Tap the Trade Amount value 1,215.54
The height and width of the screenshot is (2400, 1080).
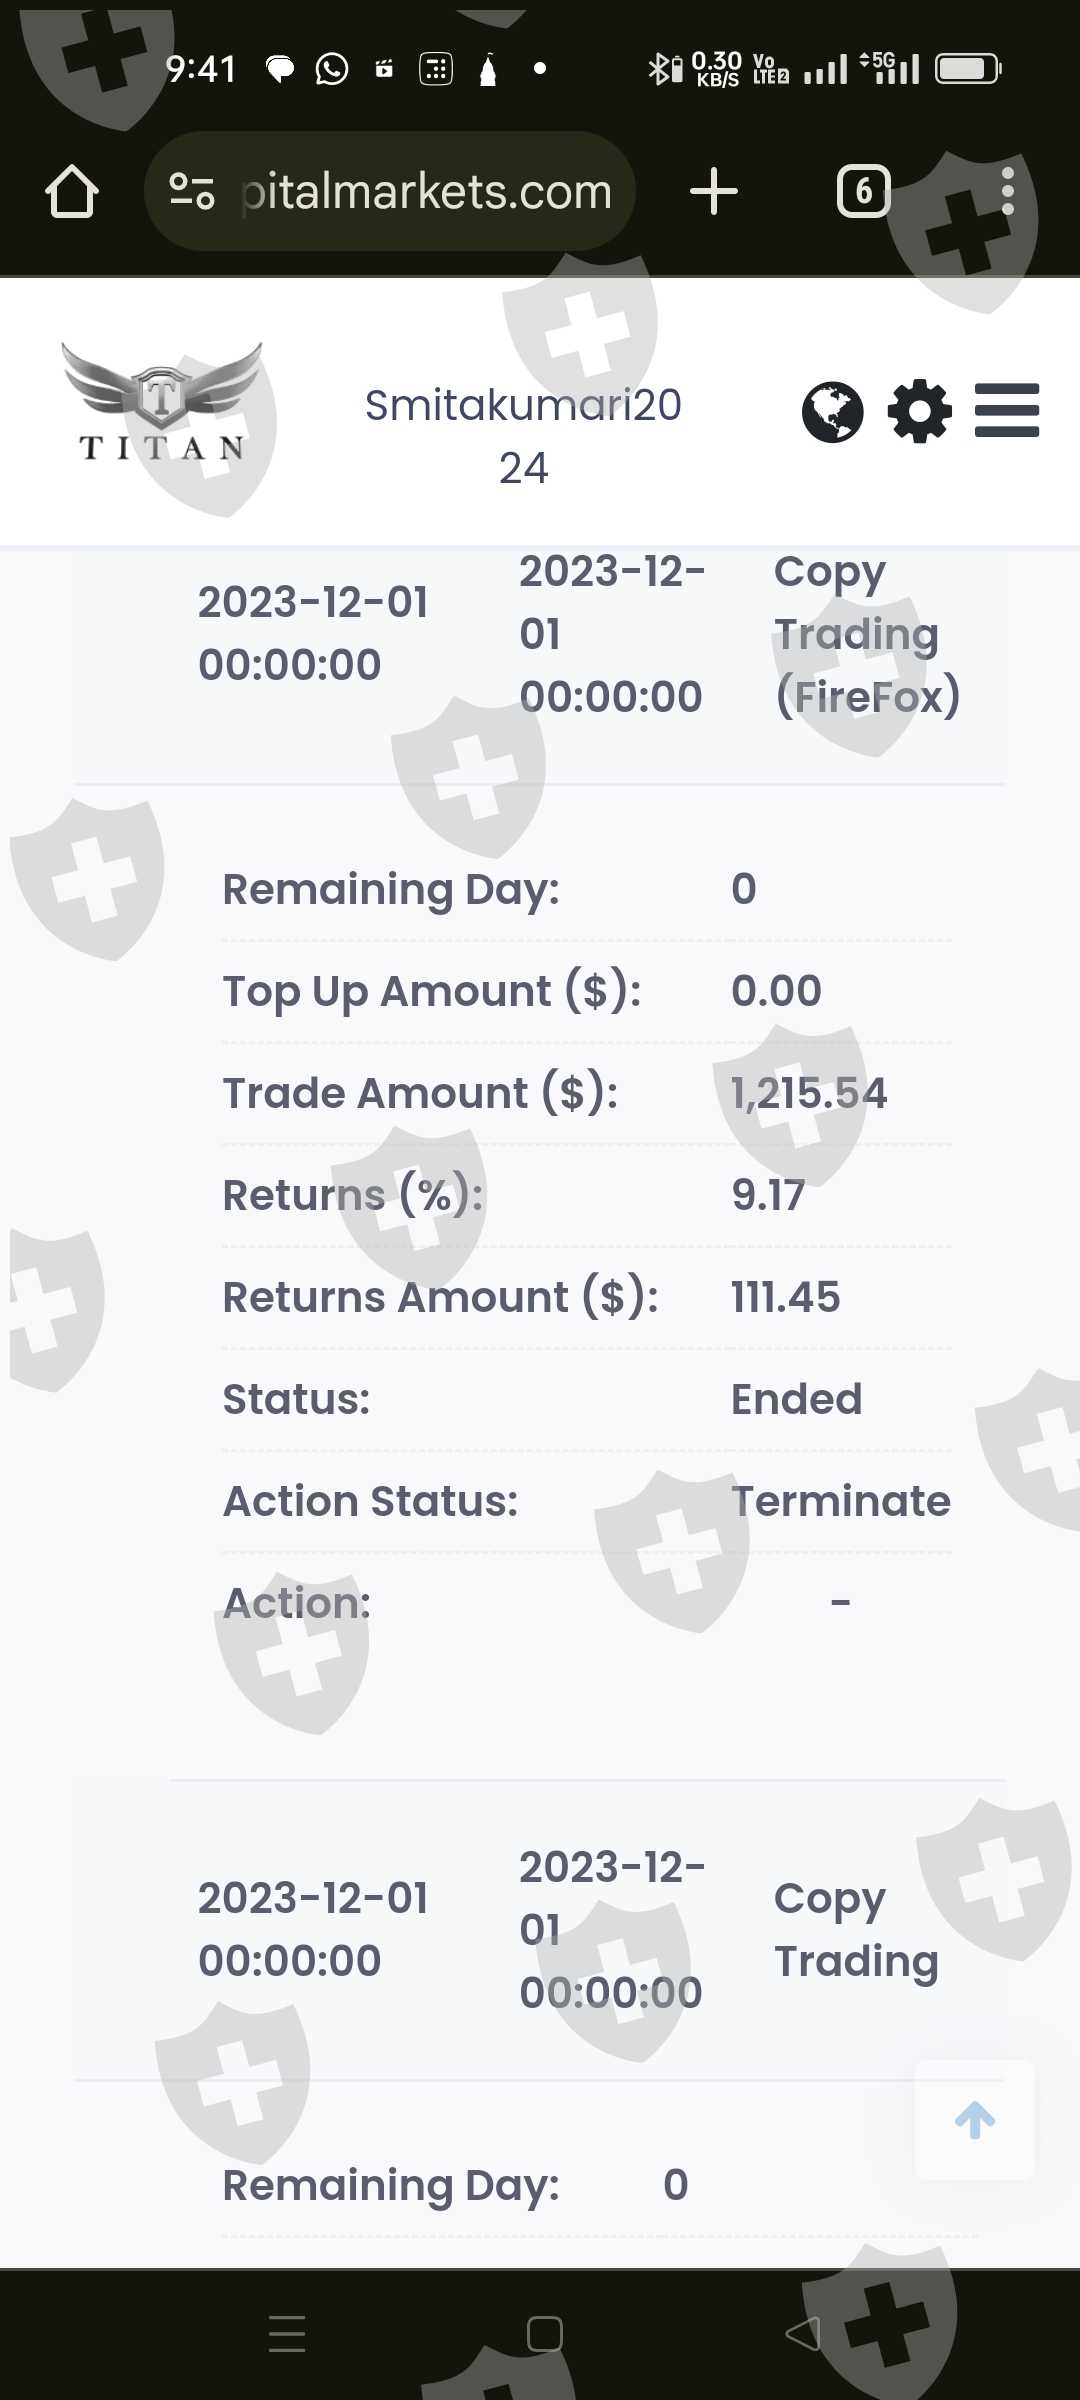pos(808,1093)
